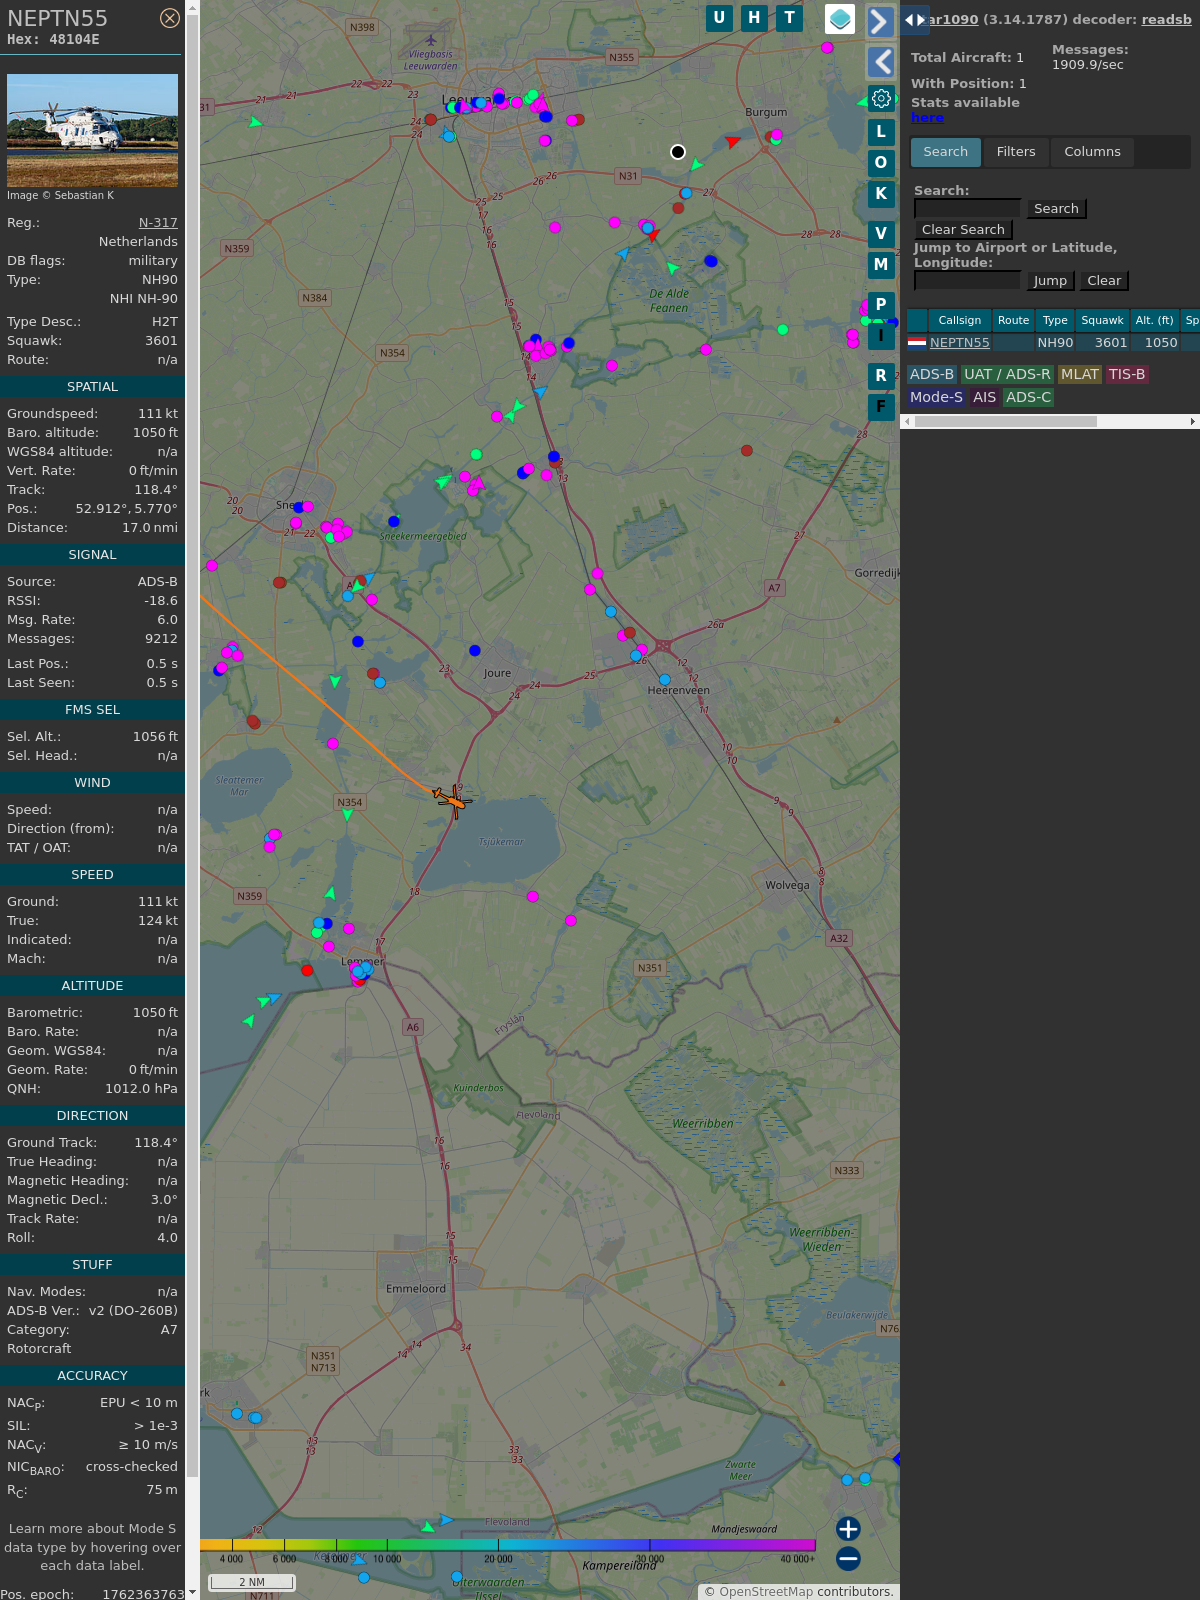
Task: Click the Clear Search button
Action: tap(963, 230)
